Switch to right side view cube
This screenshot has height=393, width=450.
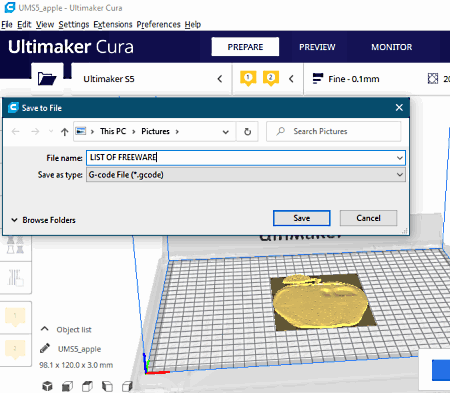(127, 386)
